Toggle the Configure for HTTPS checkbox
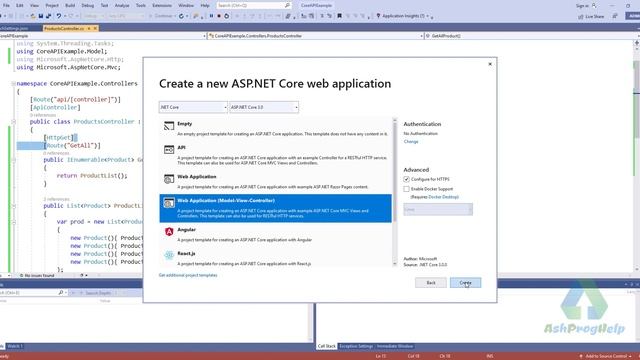 406,179
